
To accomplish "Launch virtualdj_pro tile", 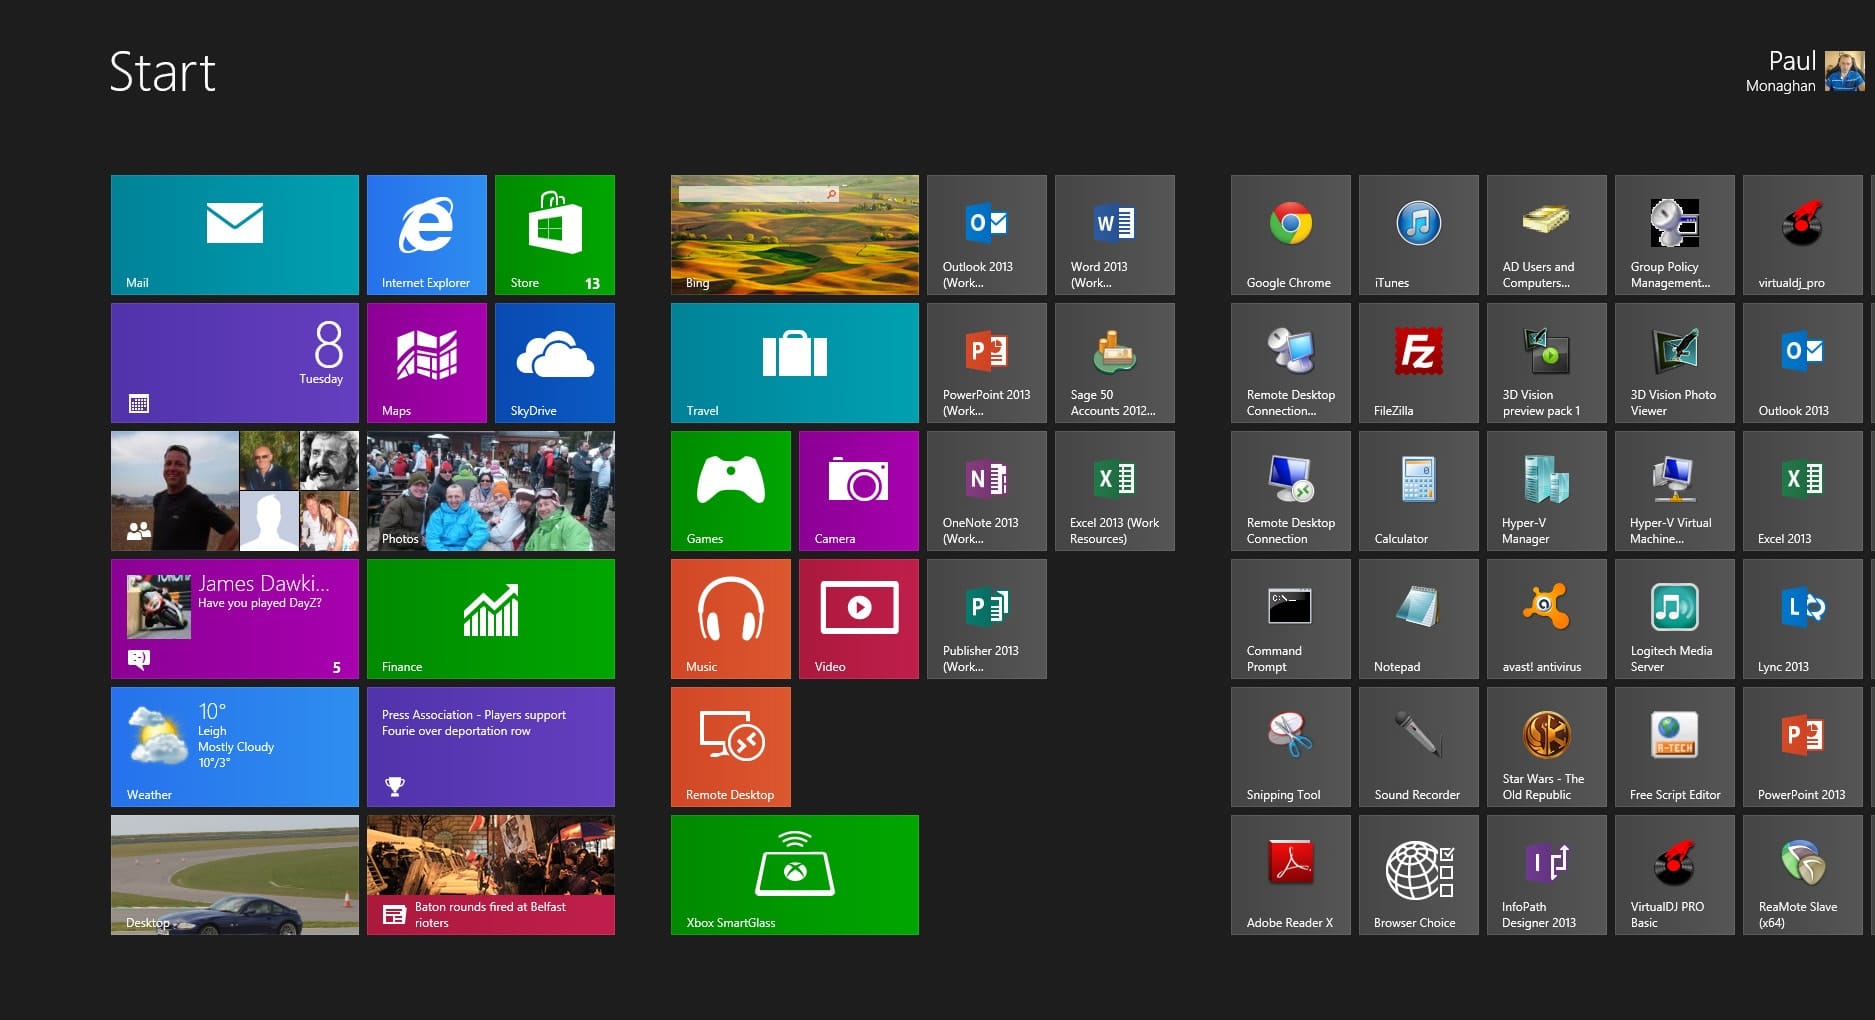I will point(1803,235).
